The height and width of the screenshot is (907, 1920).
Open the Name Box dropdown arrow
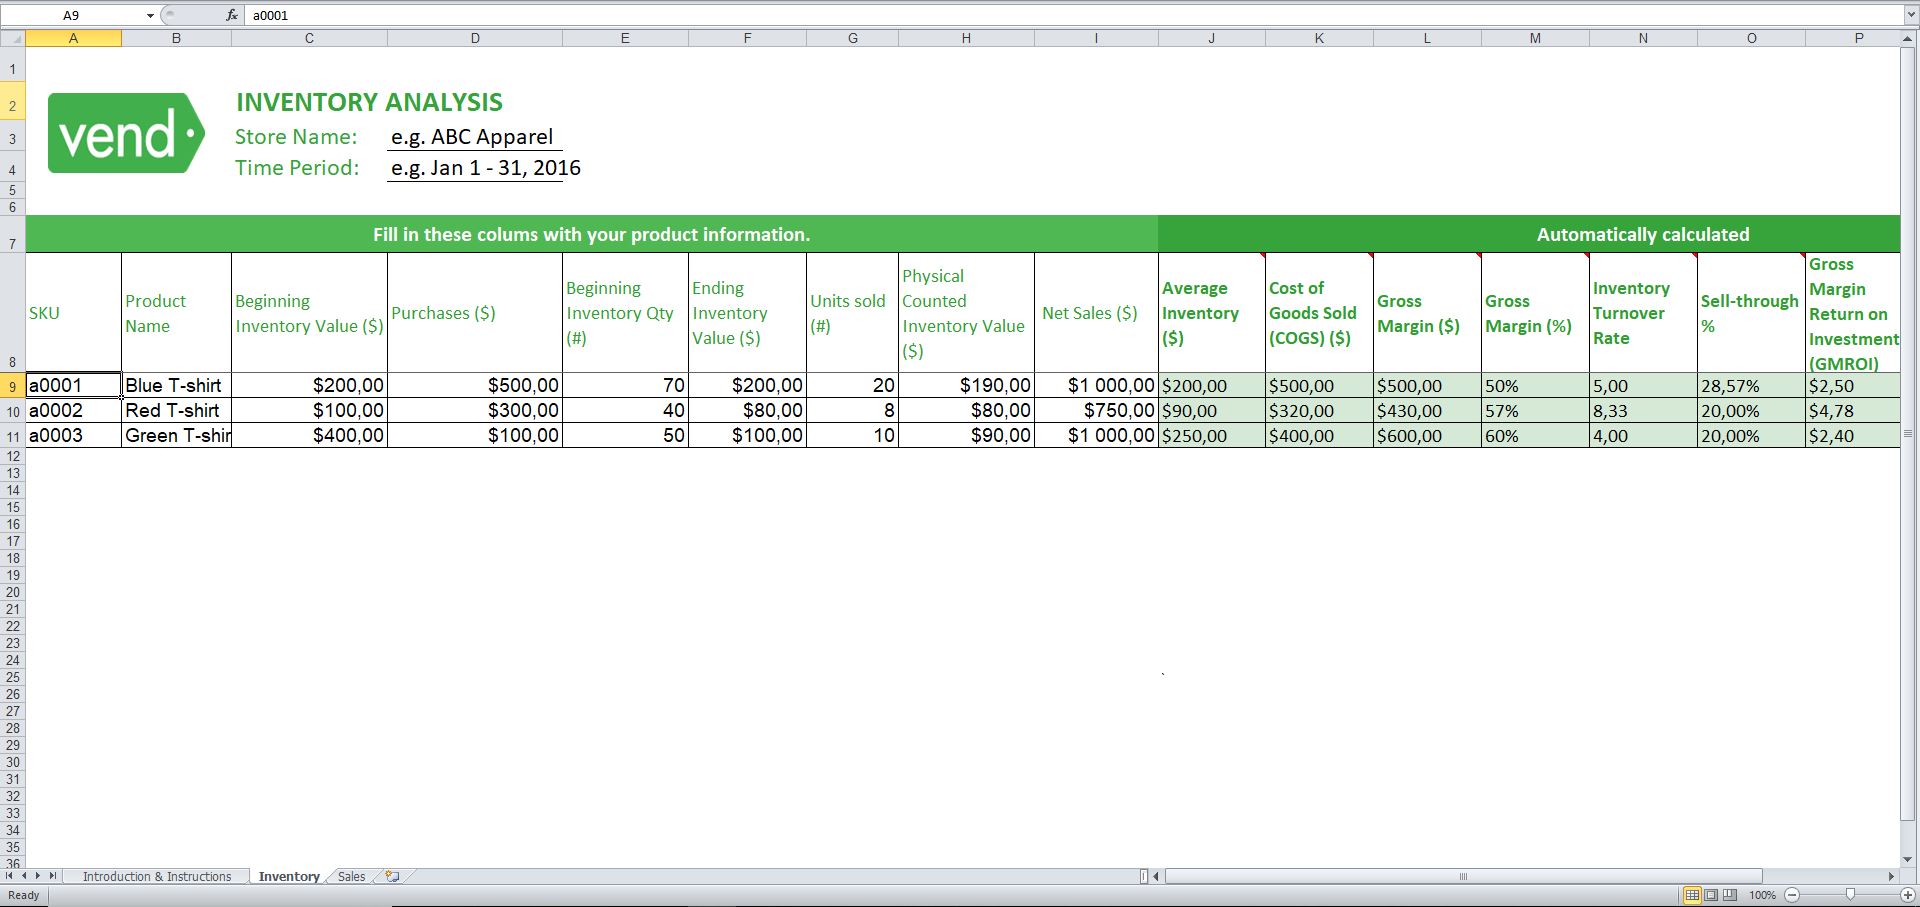(x=150, y=15)
